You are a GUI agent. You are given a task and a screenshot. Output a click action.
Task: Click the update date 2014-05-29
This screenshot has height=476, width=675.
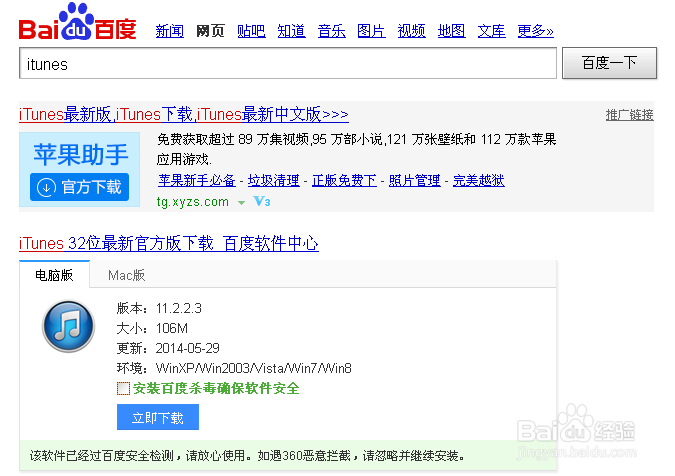(188, 348)
